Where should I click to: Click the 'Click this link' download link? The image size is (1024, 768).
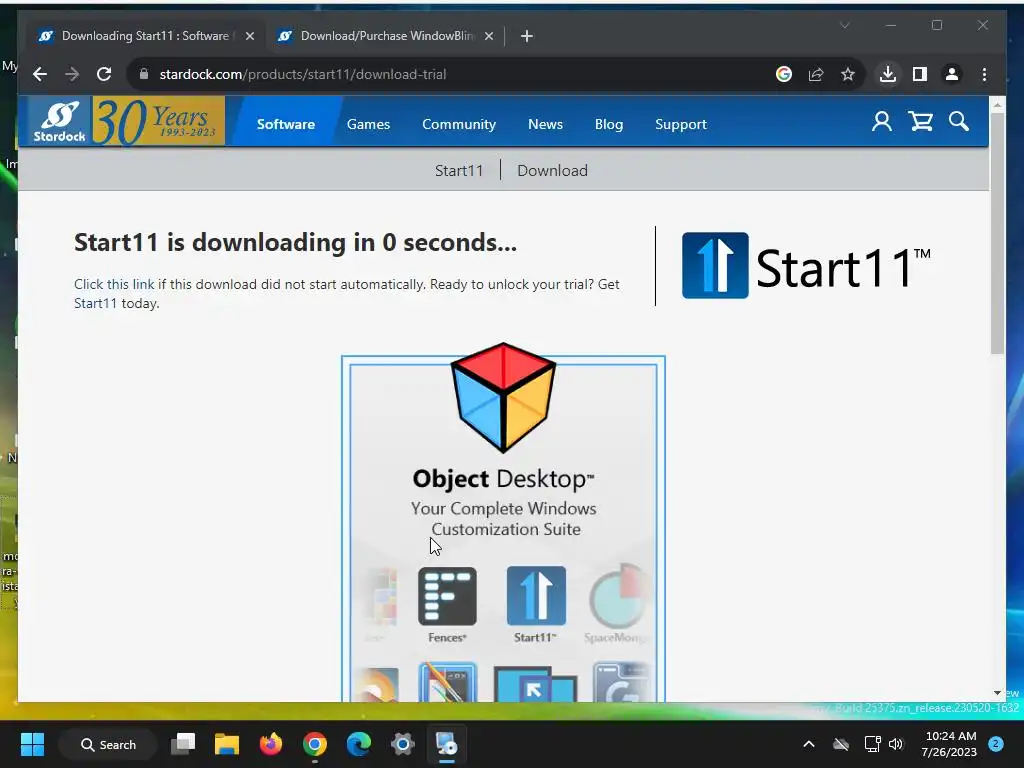click(x=114, y=284)
